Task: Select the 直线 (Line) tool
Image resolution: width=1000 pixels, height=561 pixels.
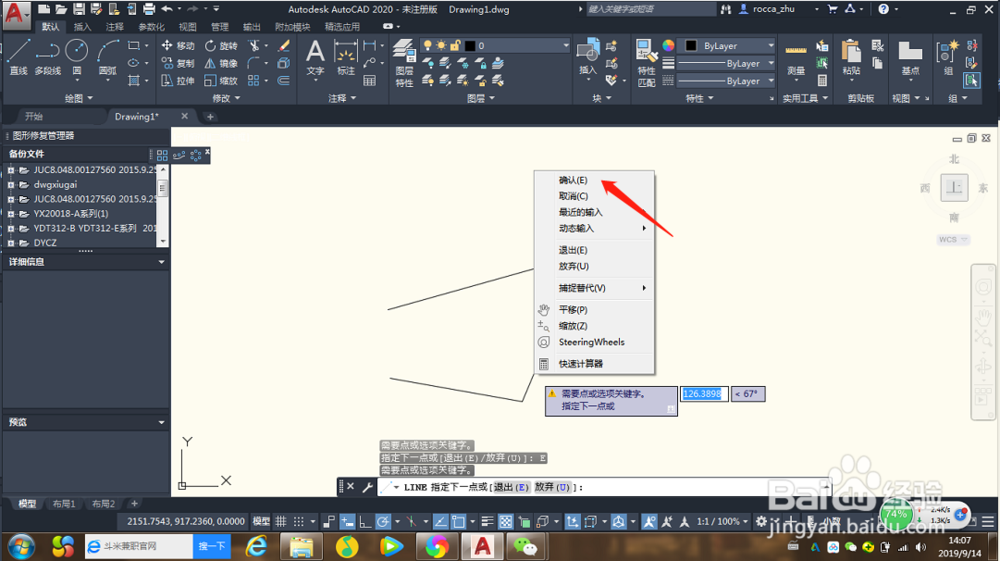Action: click(18, 57)
